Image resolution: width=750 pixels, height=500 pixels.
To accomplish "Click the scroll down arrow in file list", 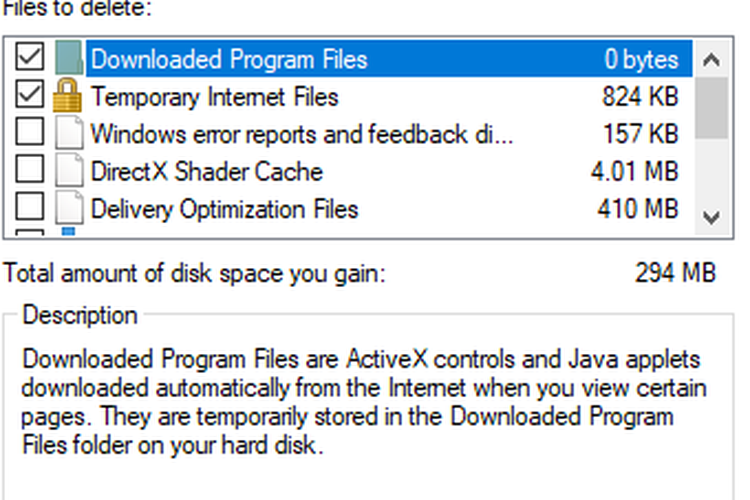I will point(712,218).
